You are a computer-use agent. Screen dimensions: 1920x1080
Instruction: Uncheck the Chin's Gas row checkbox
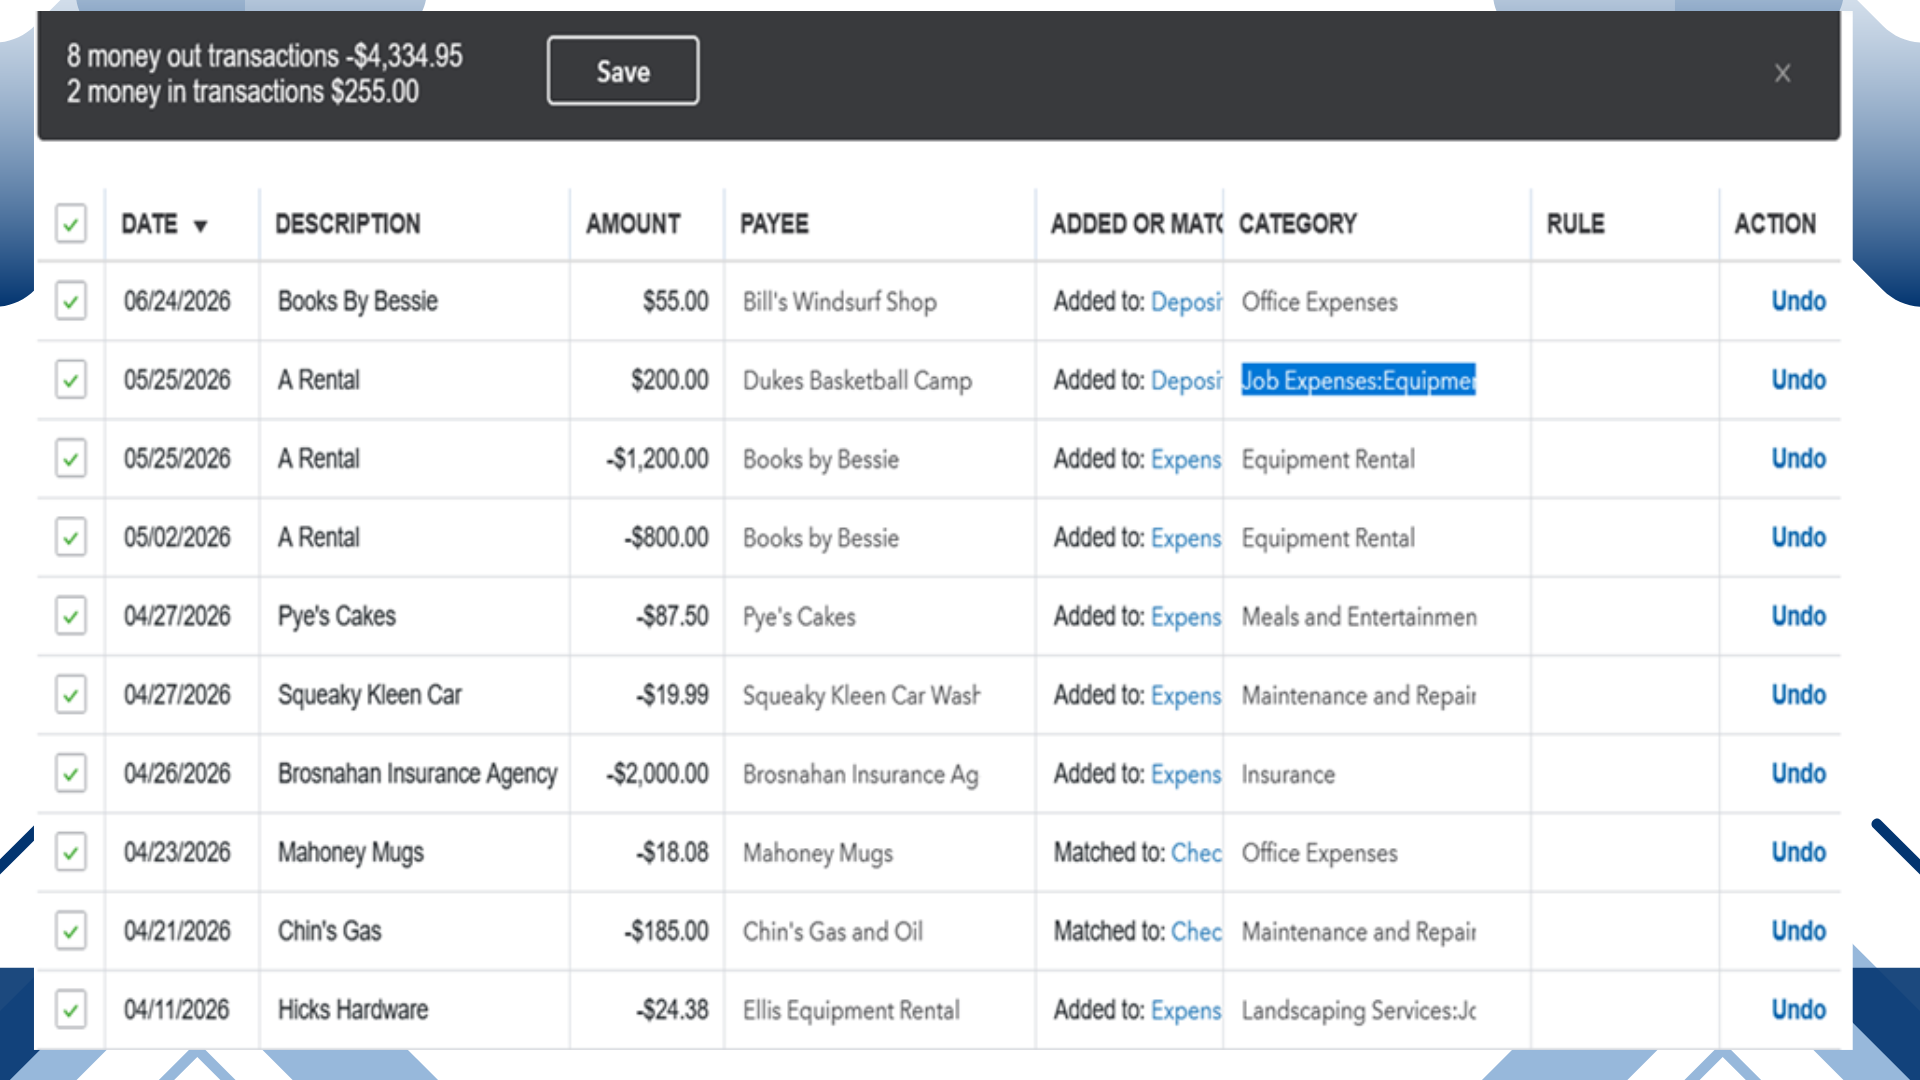(71, 931)
